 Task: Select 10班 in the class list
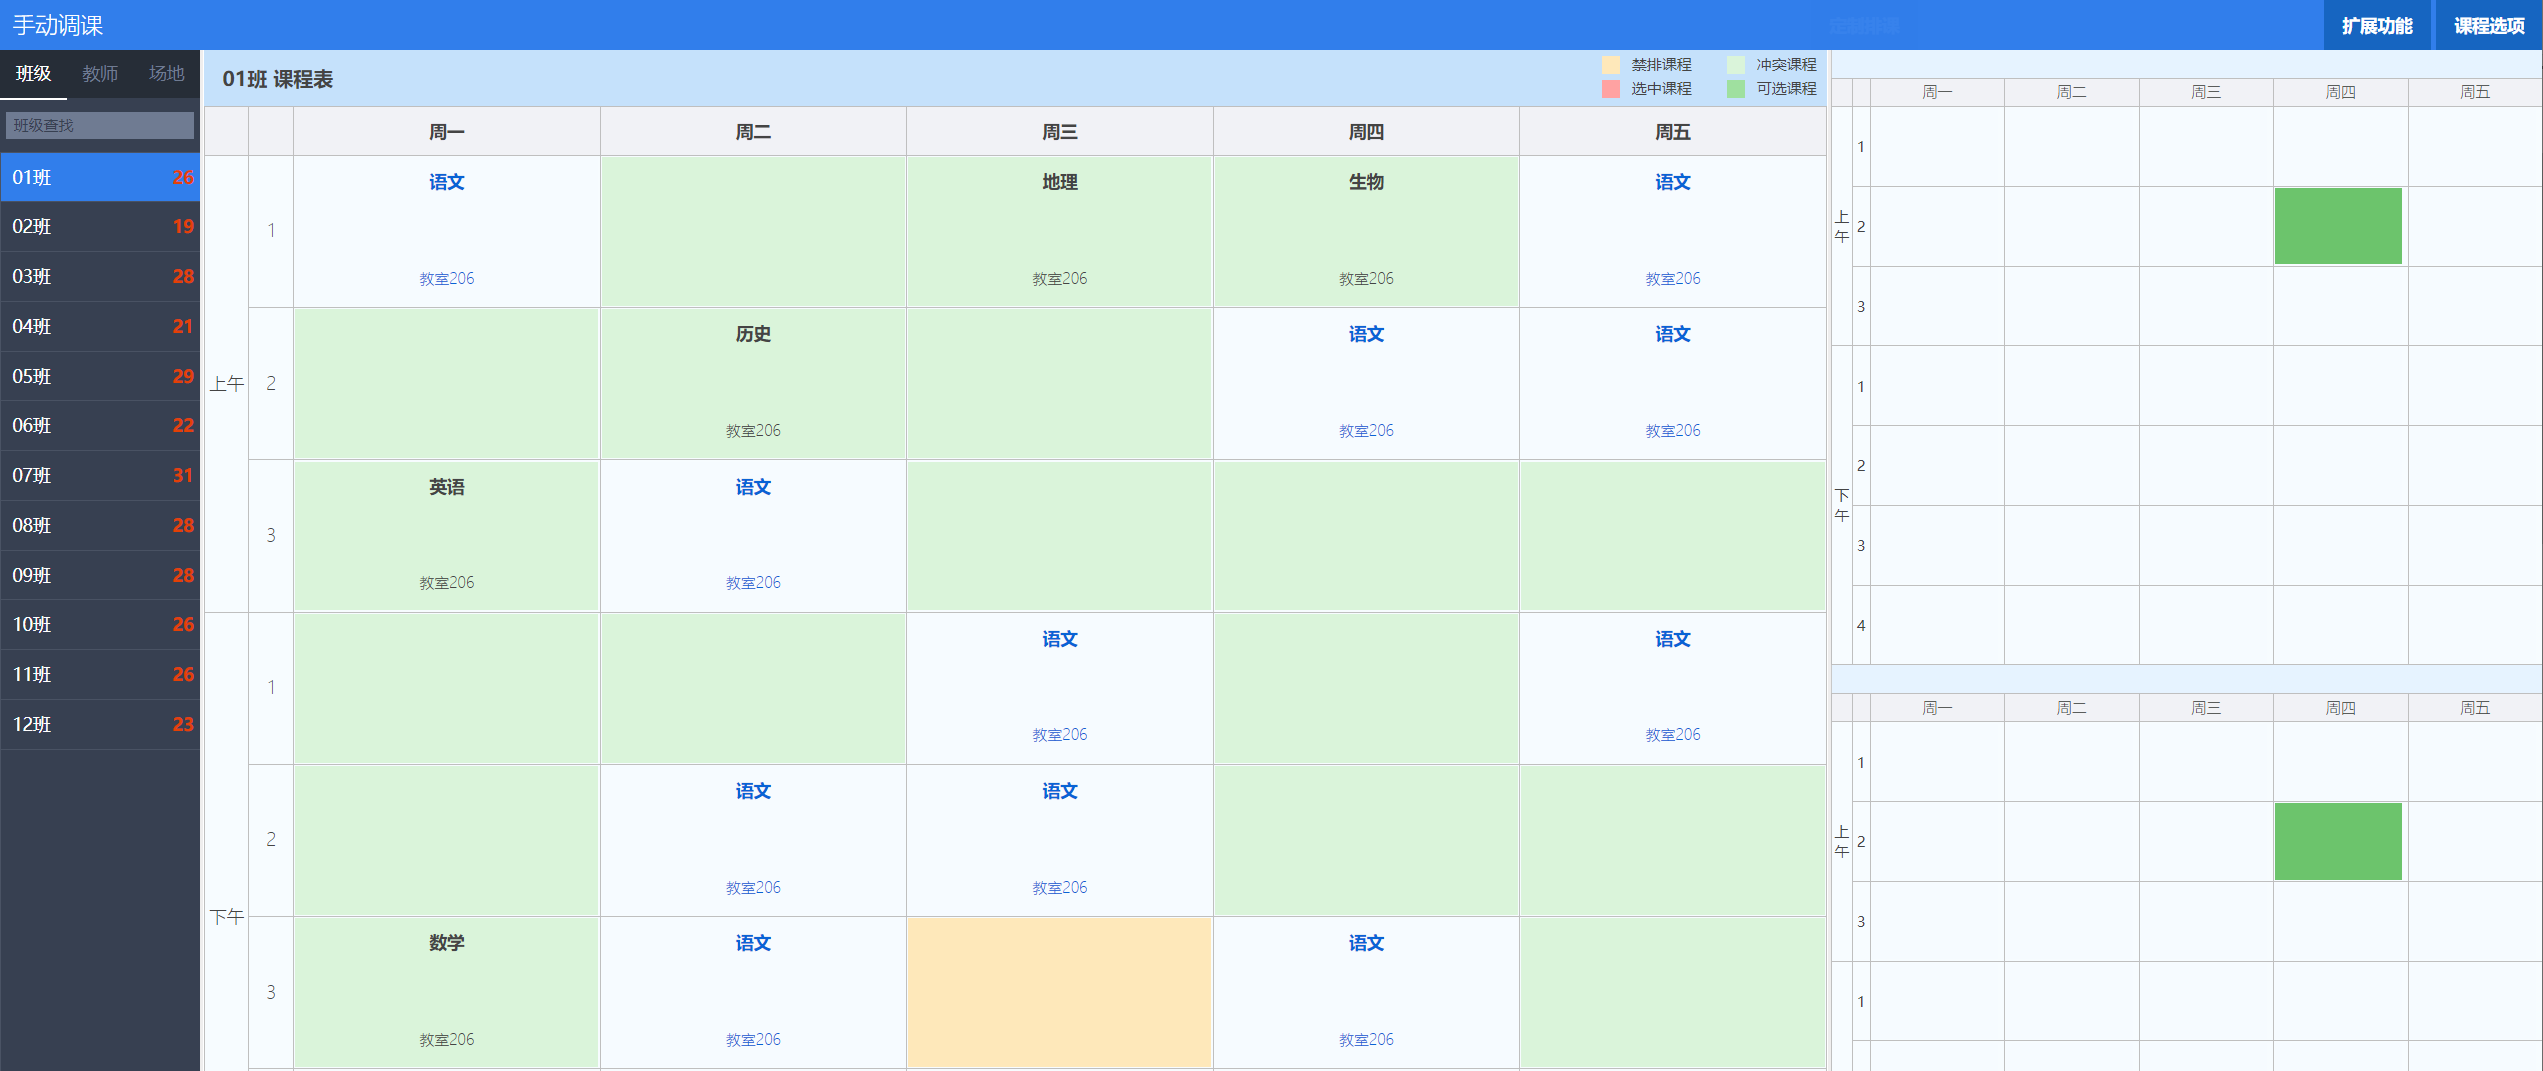click(x=100, y=625)
